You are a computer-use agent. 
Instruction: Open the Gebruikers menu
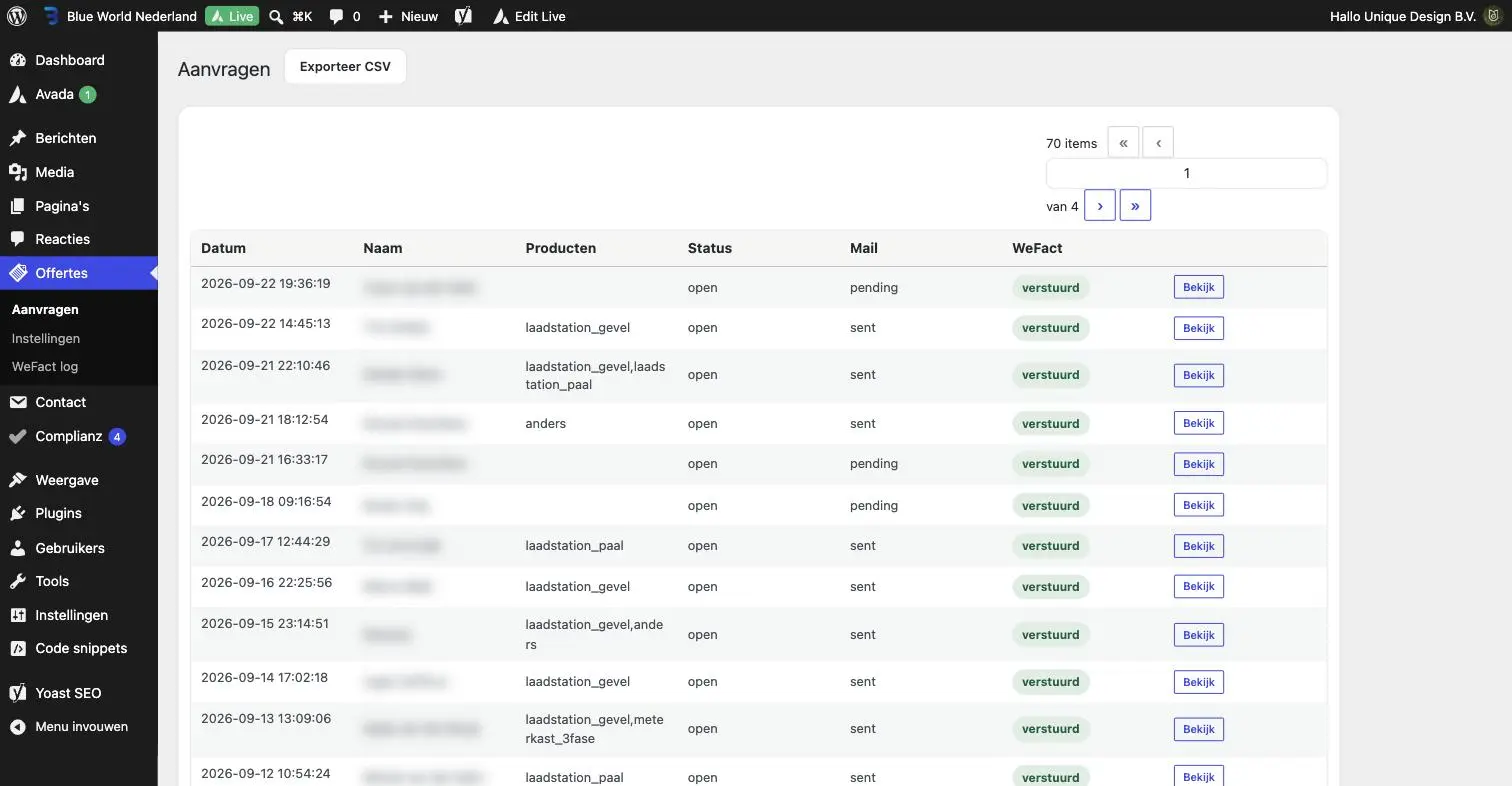click(x=79, y=548)
